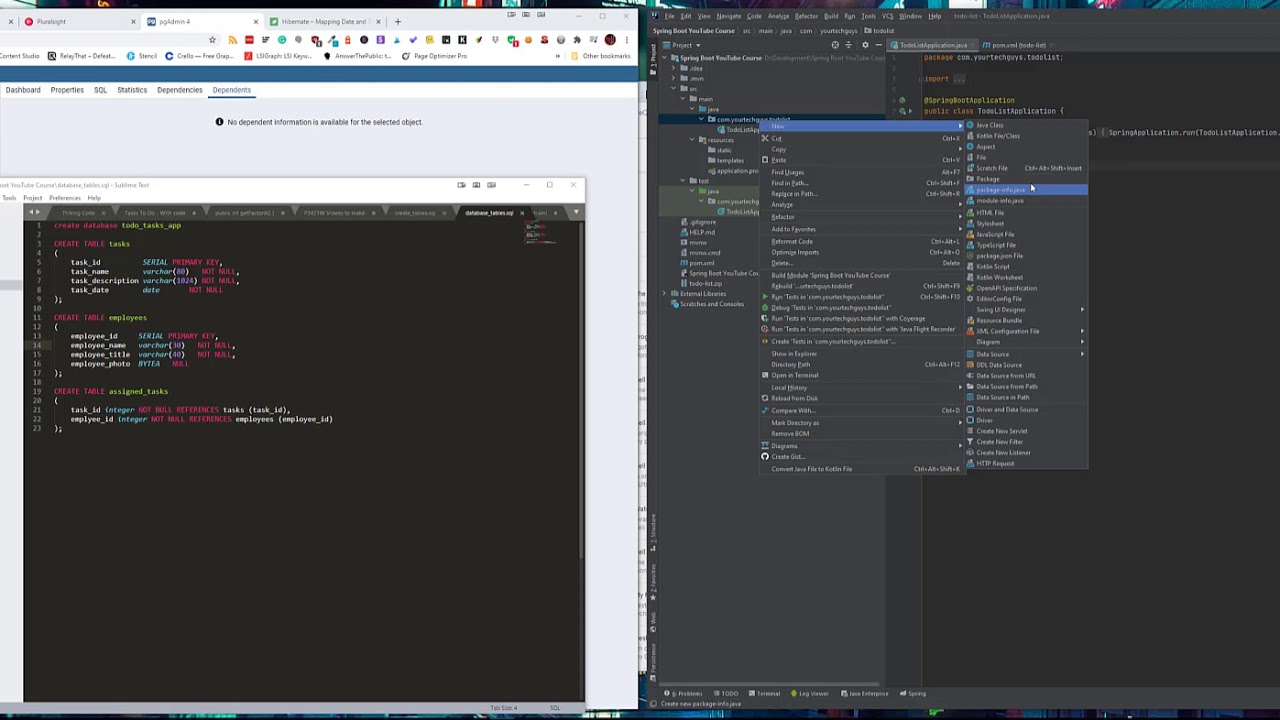The height and width of the screenshot is (720, 1280).
Task: Open the pom.xml (todo-list) editor tab
Action: tap(1016, 45)
